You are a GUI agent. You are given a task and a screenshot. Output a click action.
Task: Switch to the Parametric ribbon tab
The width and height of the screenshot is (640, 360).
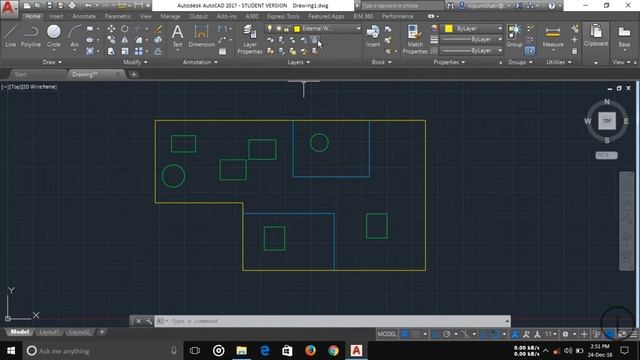point(118,16)
